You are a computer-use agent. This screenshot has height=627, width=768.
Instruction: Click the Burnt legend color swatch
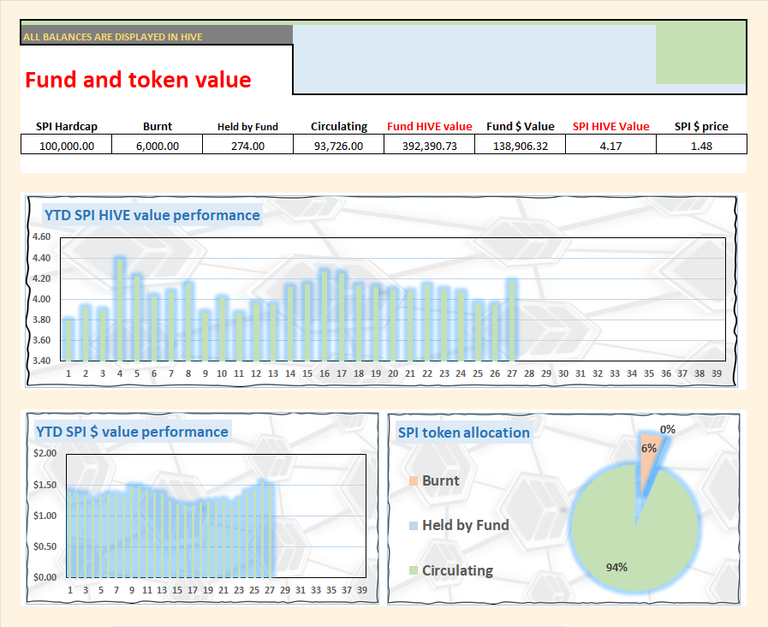[x=413, y=481]
